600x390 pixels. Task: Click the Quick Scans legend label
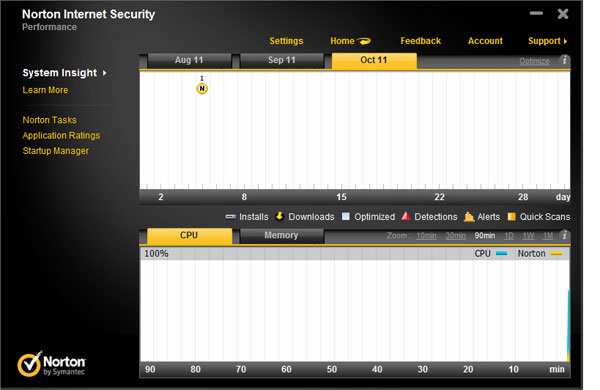coord(545,217)
